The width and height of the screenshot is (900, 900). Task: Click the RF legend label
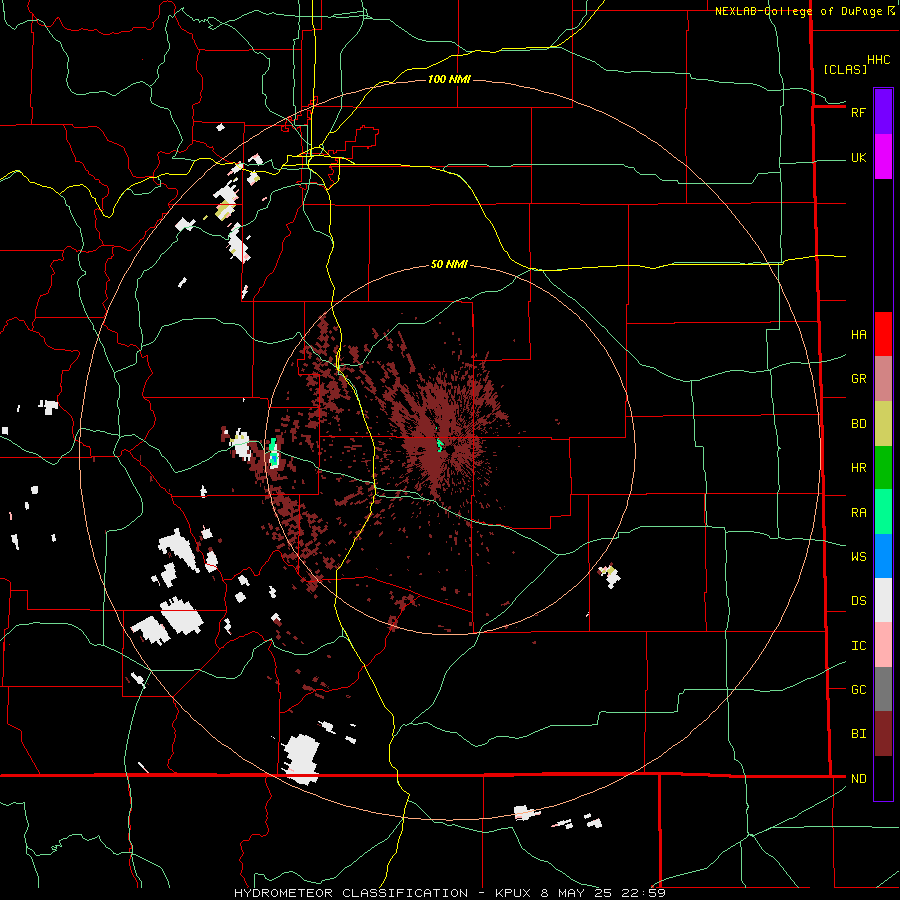point(858,112)
